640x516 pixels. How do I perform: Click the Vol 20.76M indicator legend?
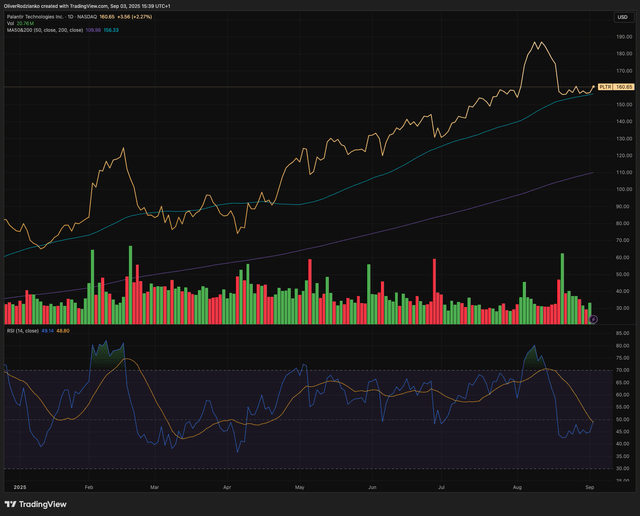click(20, 24)
